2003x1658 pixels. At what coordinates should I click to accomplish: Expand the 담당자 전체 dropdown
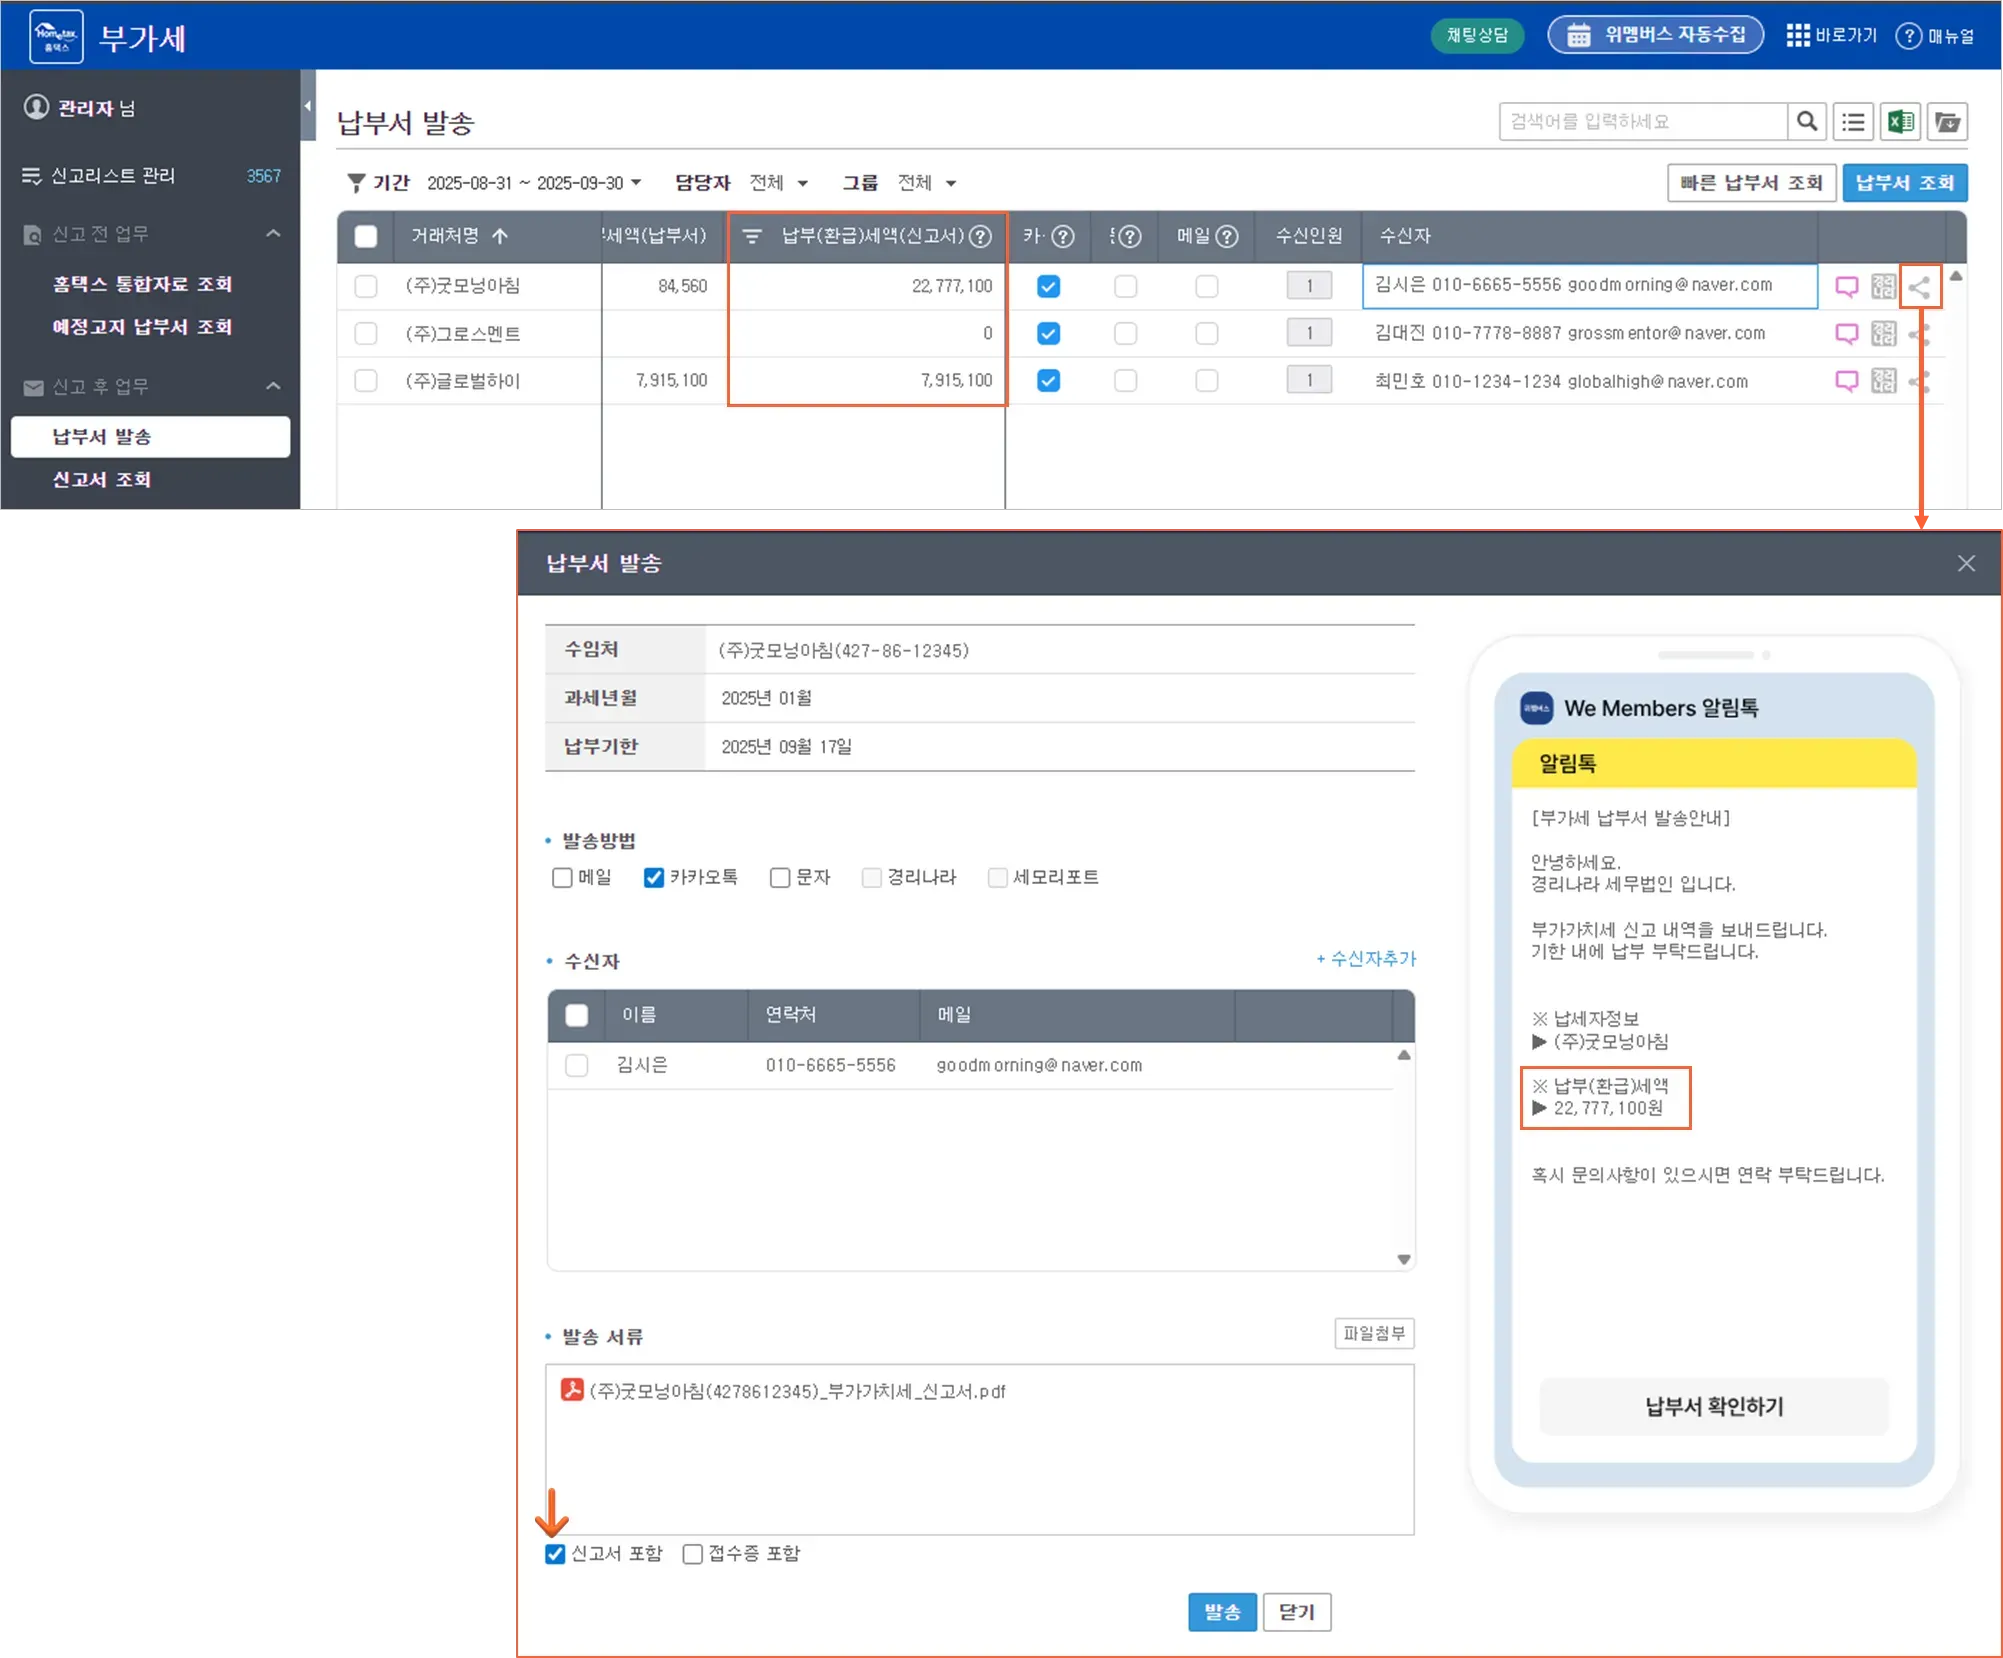click(779, 183)
